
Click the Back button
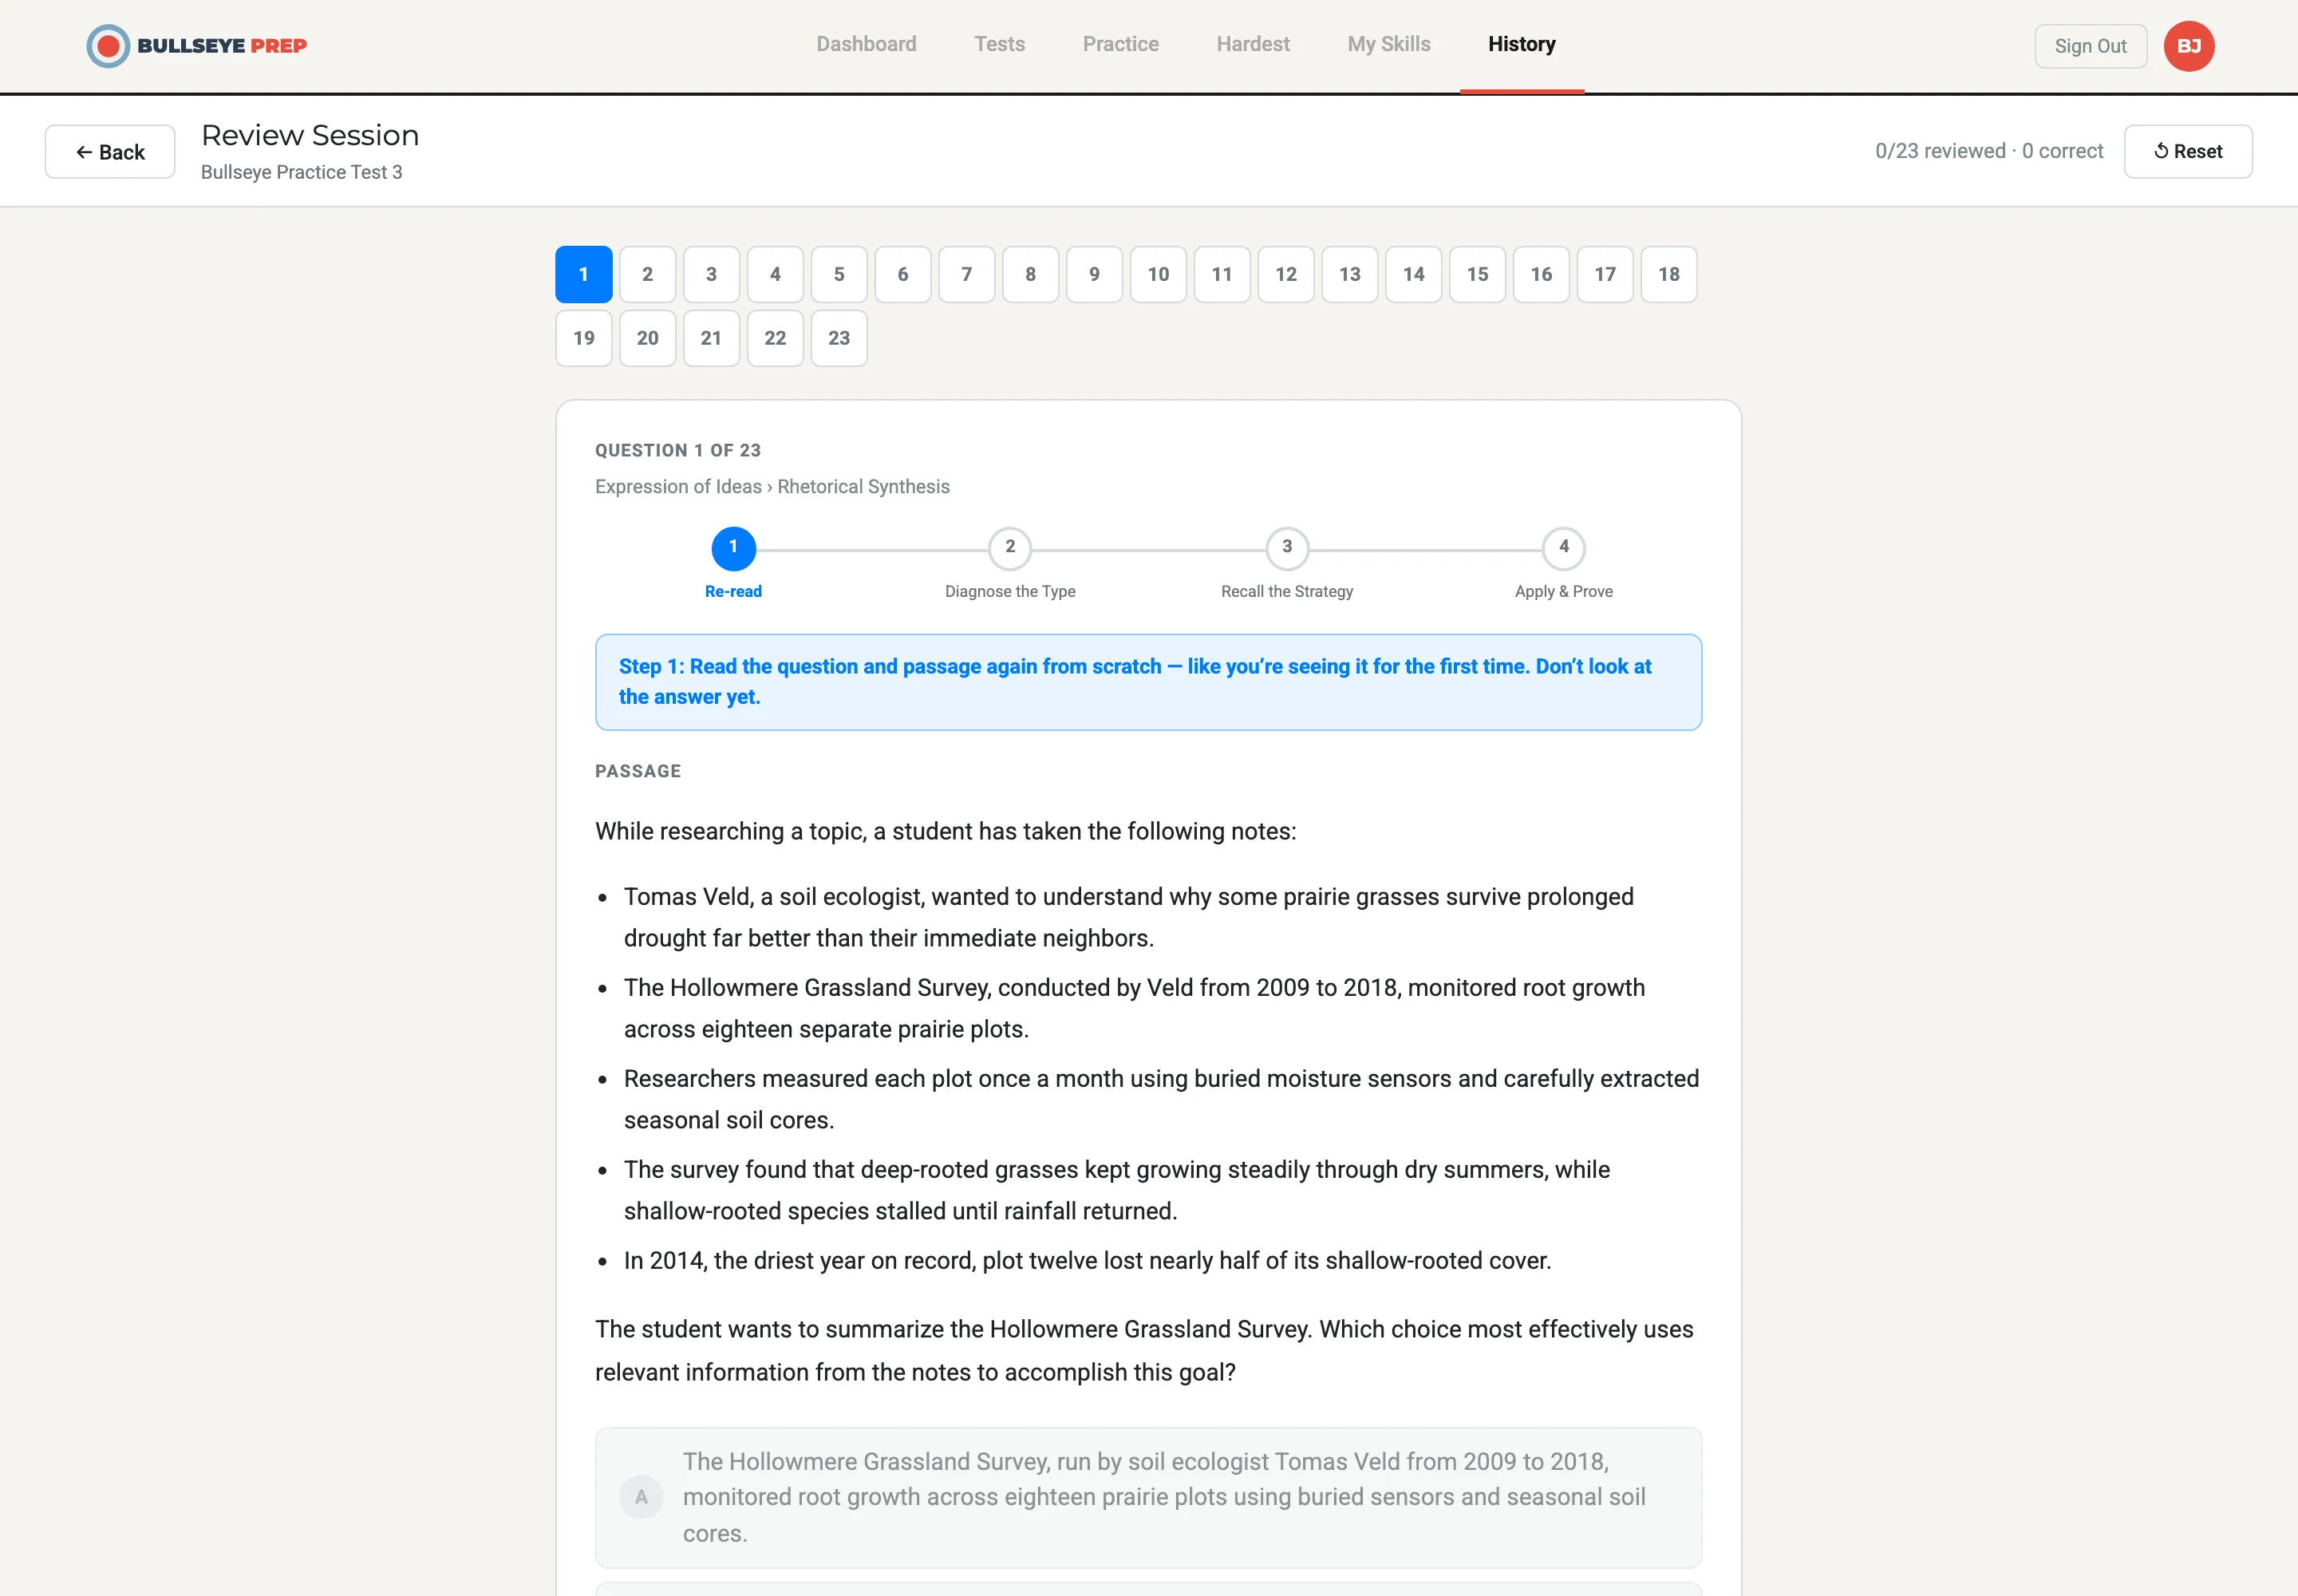(110, 152)
